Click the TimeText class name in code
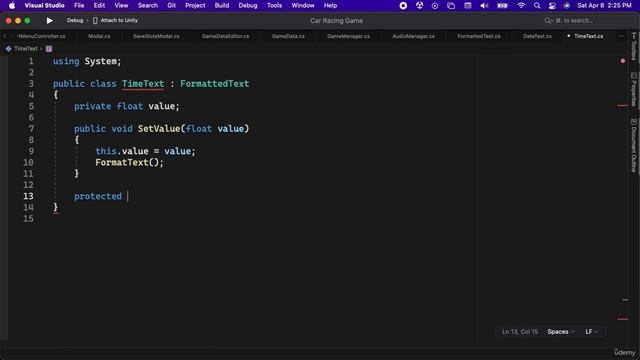Viewport: 640px width, 360px height. point(143,84)
